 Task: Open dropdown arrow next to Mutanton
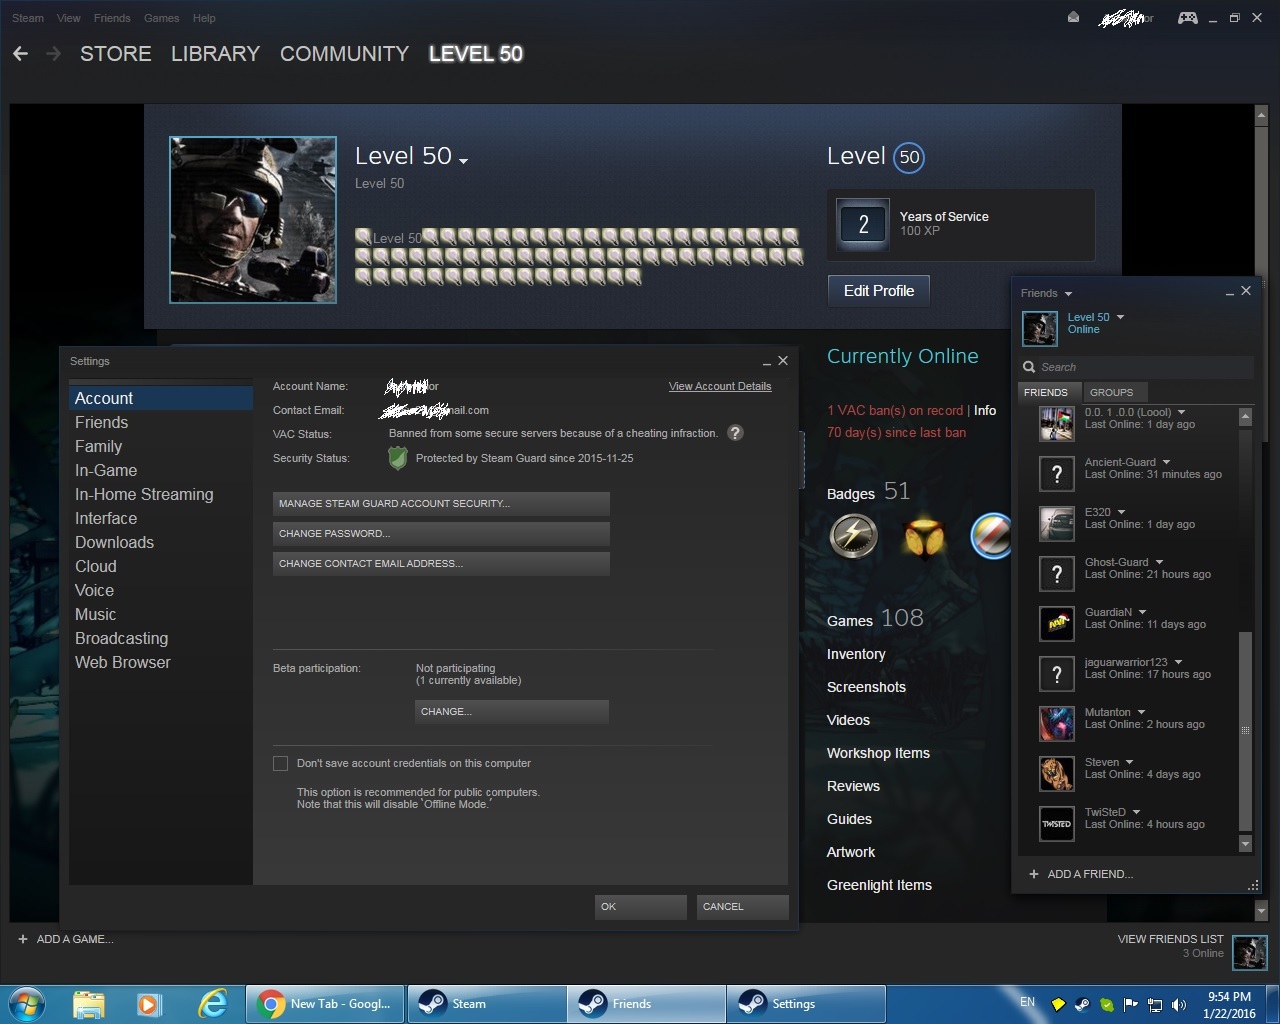[1141, 712]
